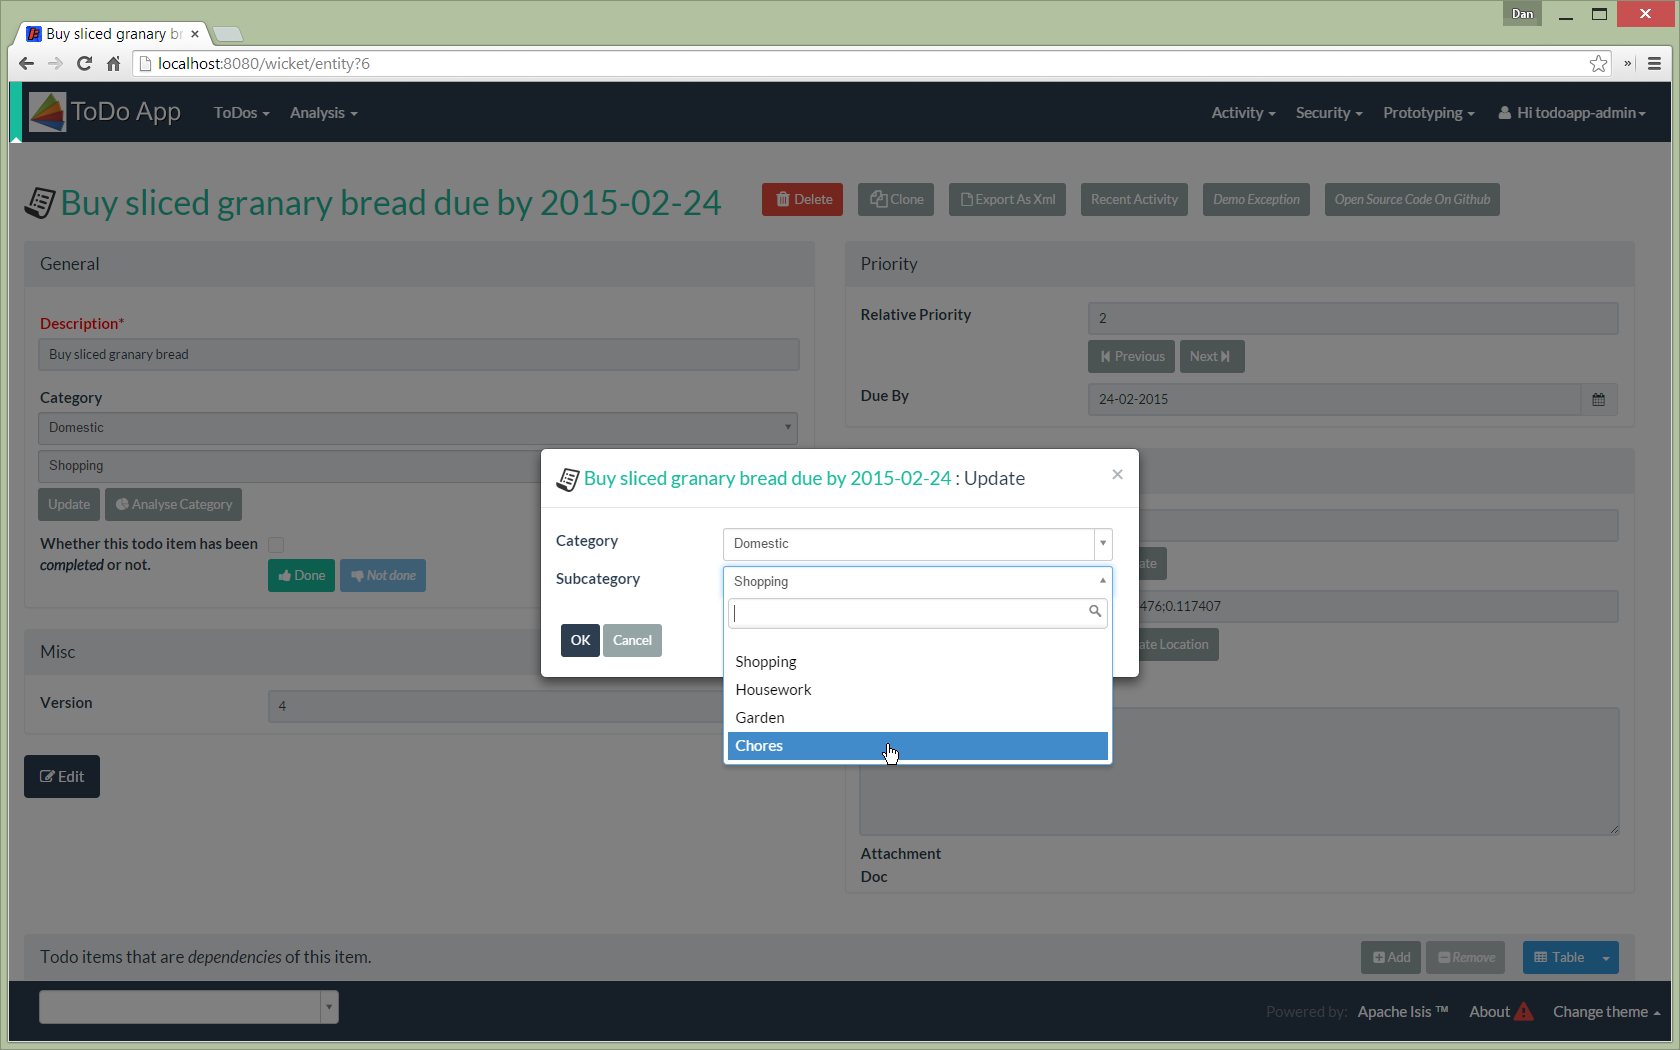The image size is (1680, 1050).
Task: Click the ToDo App logo icon
Action: [47, 112]
